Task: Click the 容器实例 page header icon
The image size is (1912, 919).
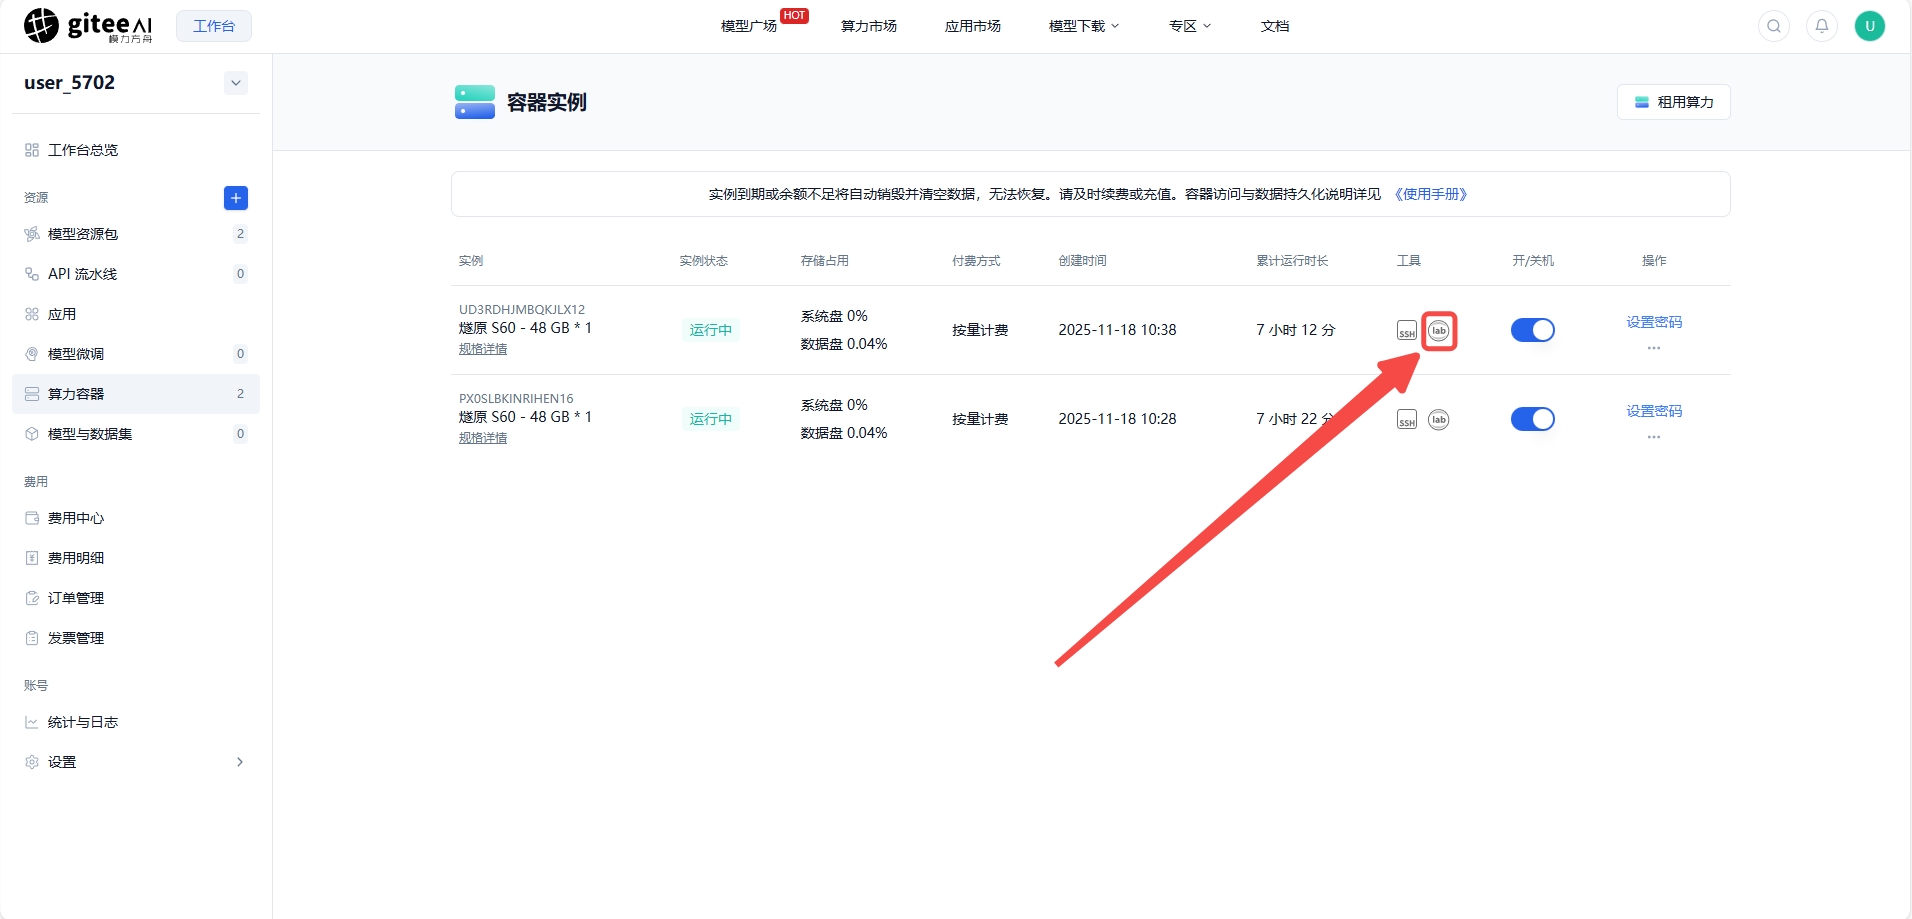Action: (475, 102)
